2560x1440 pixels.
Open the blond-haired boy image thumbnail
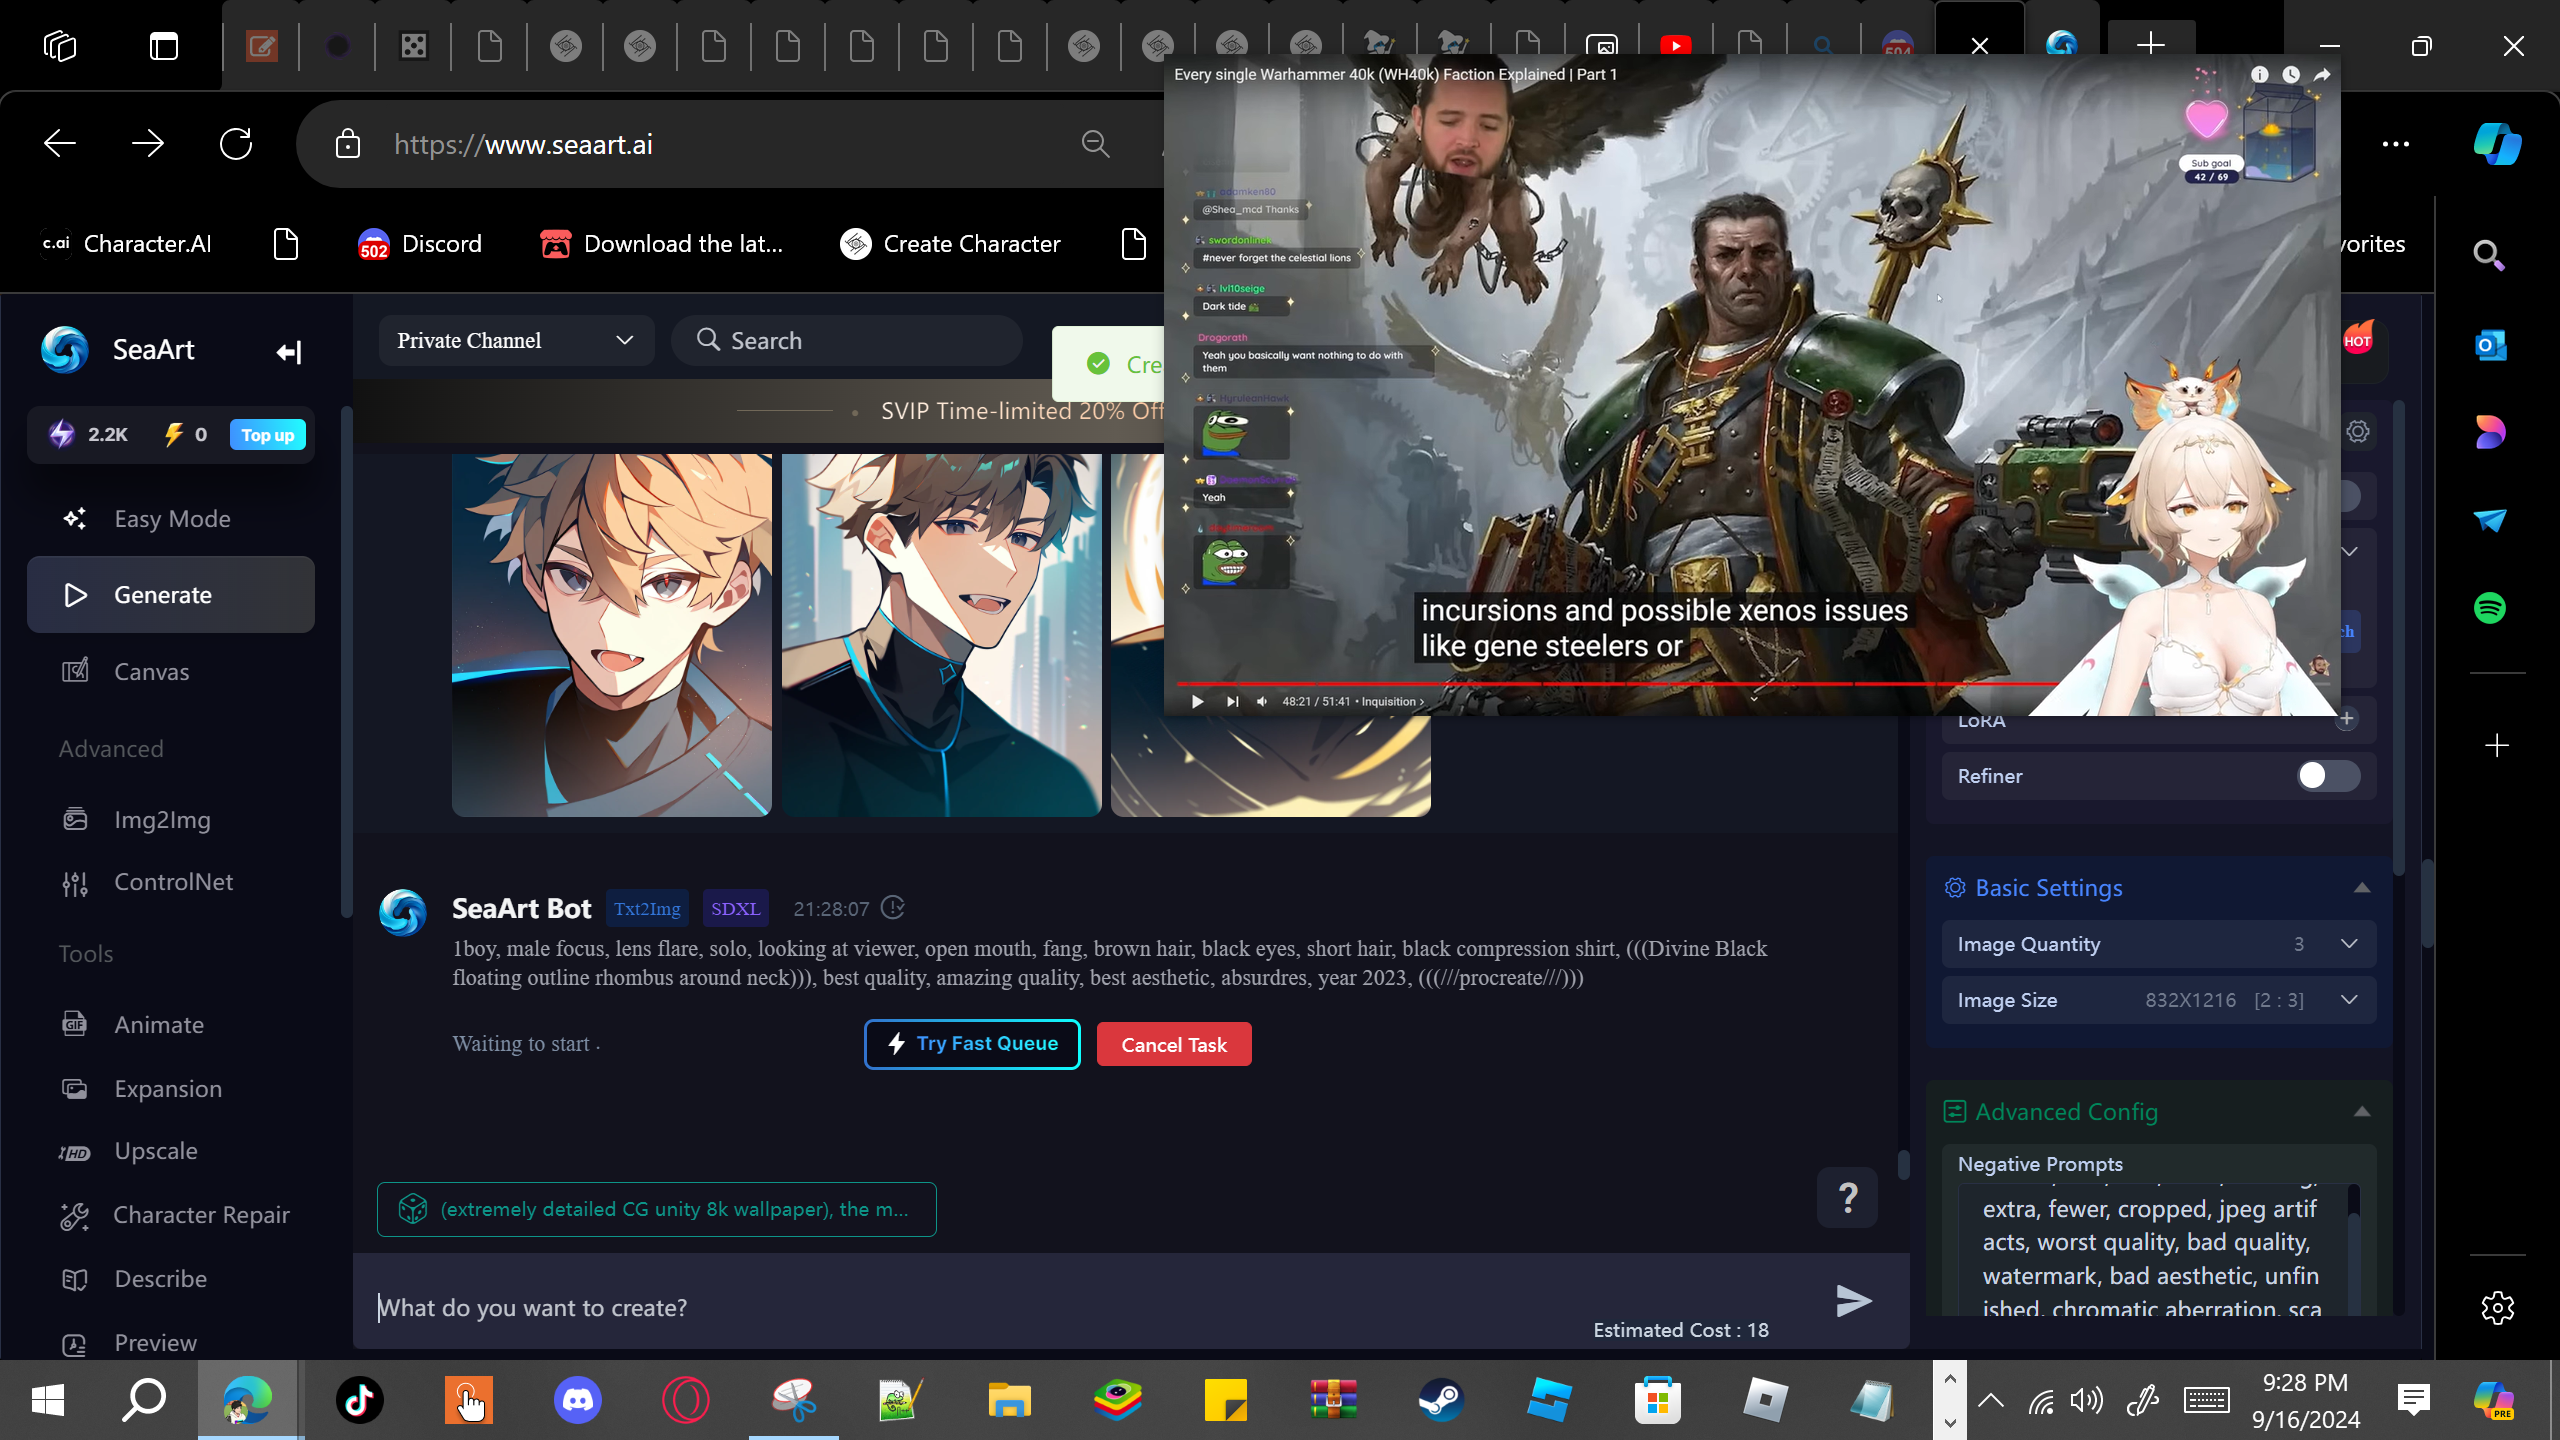612,635
